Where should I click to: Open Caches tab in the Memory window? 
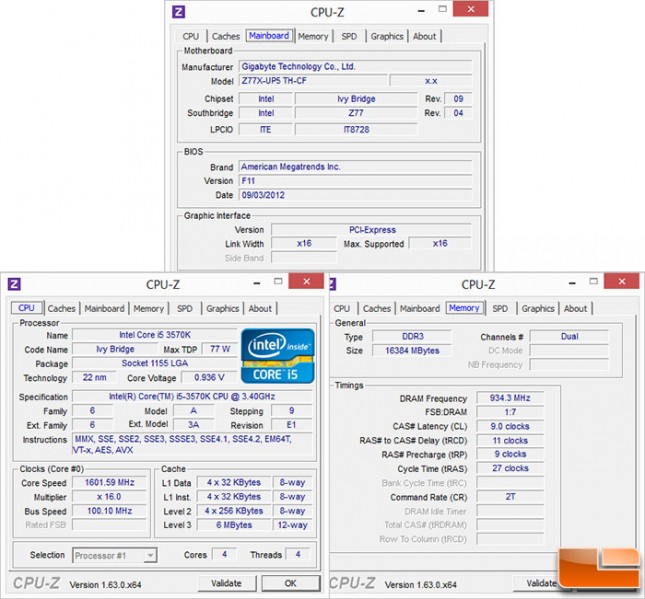[376, 309]
